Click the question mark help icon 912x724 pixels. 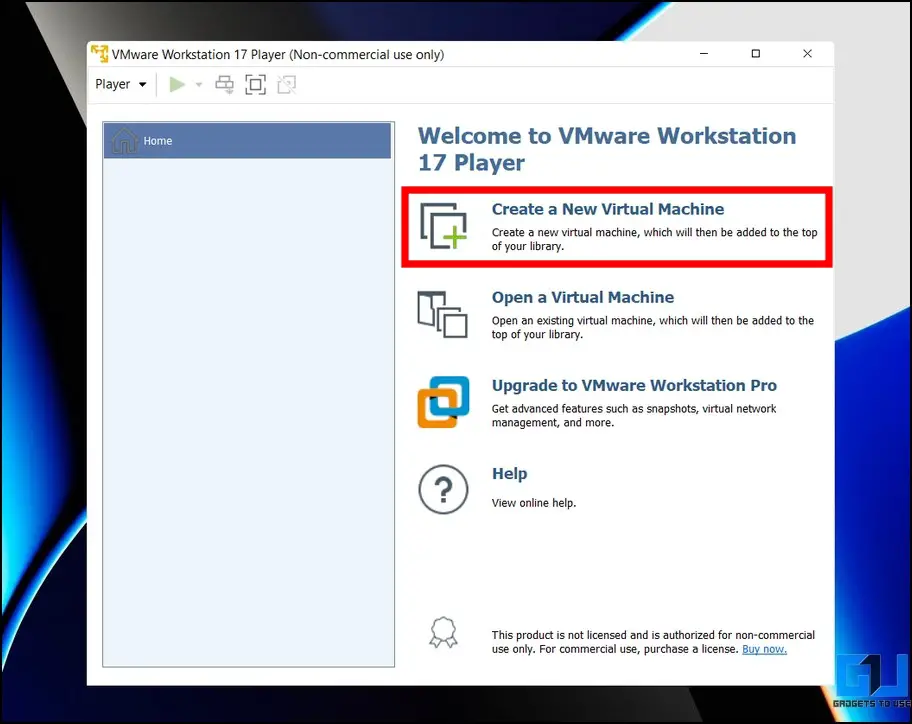(443, 489)
